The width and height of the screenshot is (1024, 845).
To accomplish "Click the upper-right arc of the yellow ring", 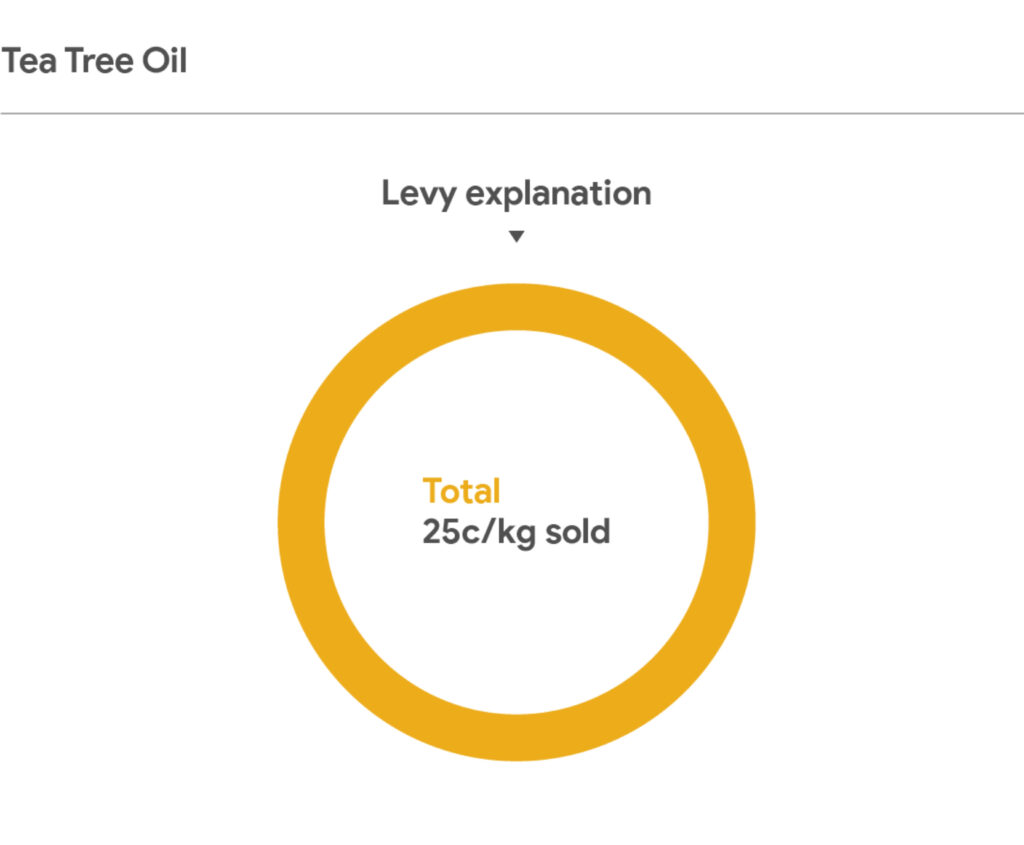I will pos(668,370).
